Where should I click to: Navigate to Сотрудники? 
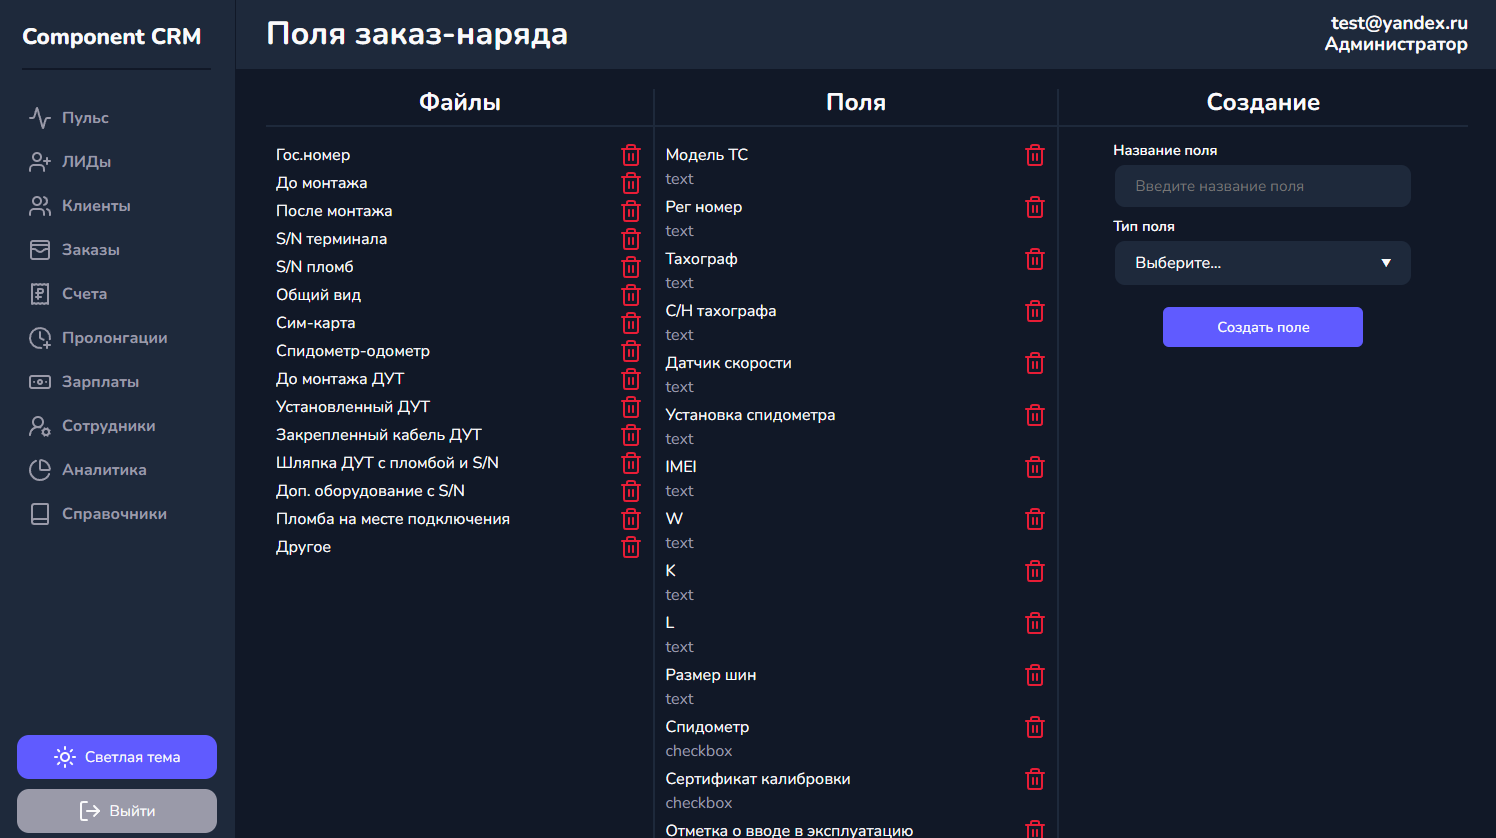92,426
